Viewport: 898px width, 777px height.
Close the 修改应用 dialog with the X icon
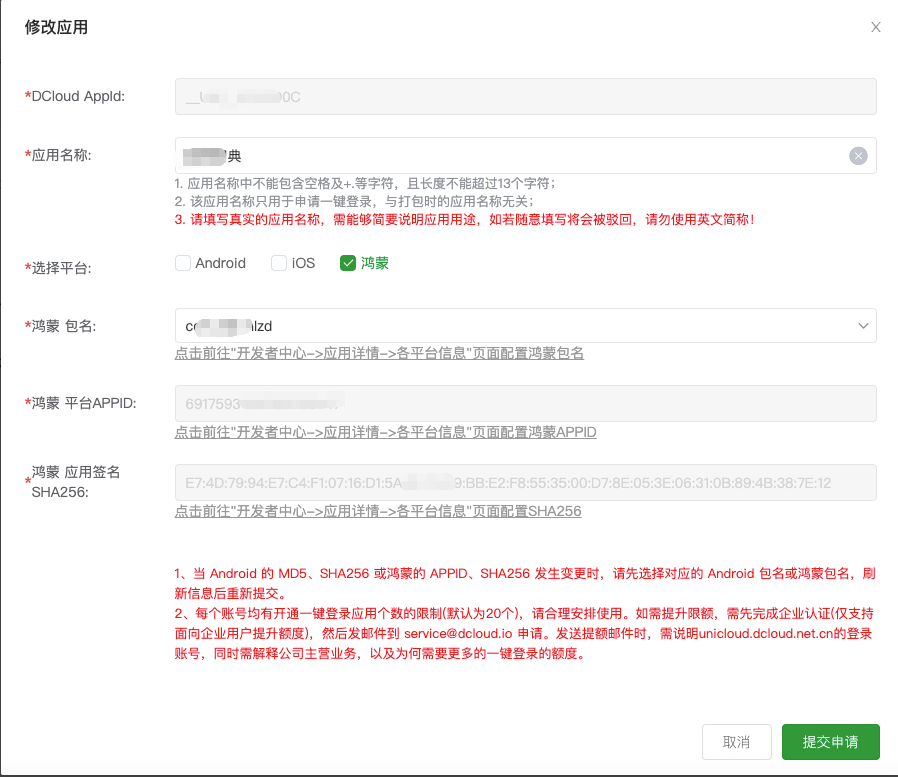tap(875, 28)
